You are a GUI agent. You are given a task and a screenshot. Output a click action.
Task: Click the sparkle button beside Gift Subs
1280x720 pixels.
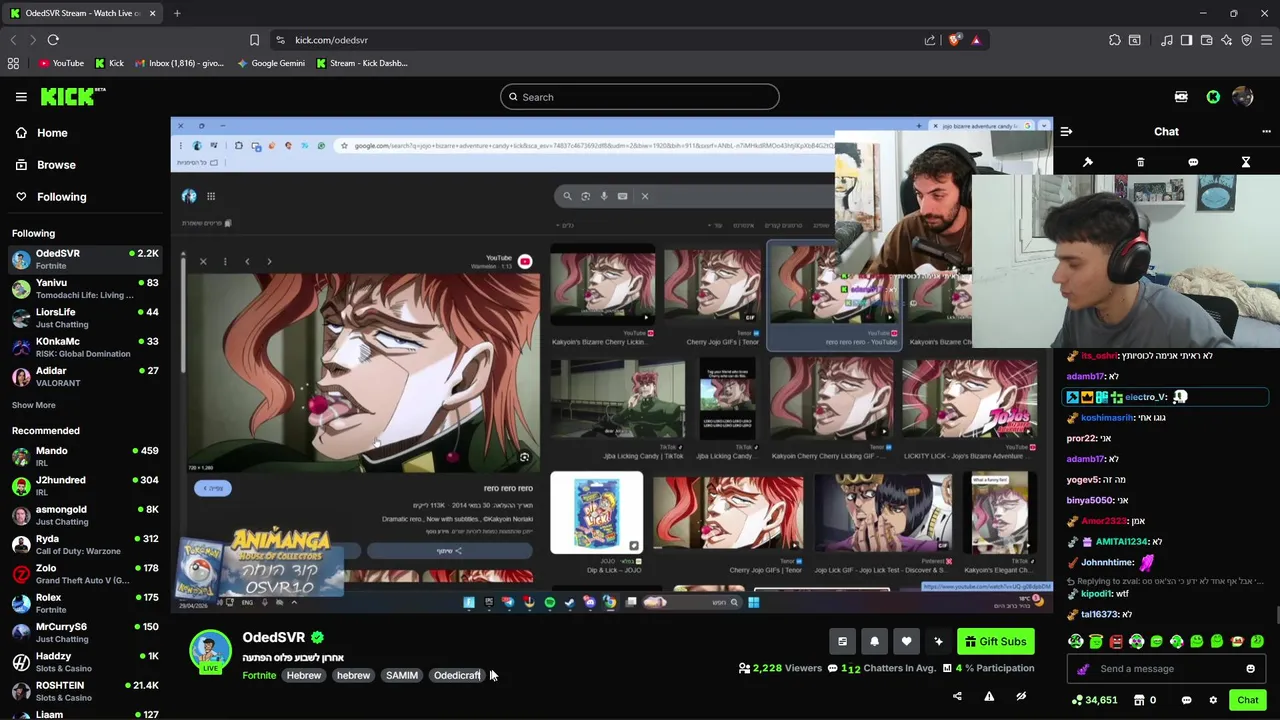(x=938, y=642)
